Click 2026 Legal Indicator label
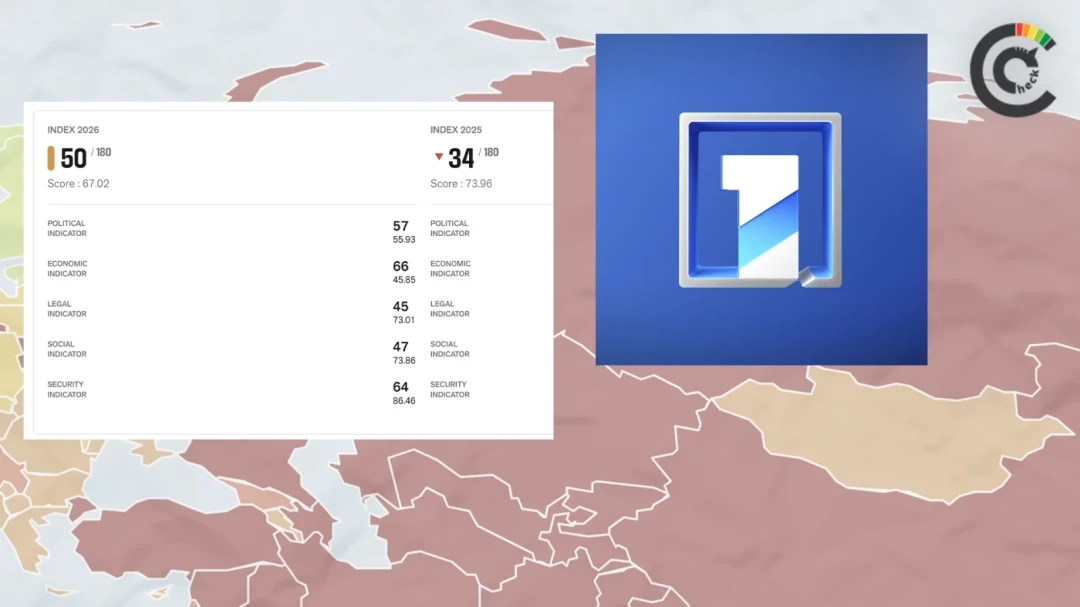The image size is (1080, 607). 67,309
